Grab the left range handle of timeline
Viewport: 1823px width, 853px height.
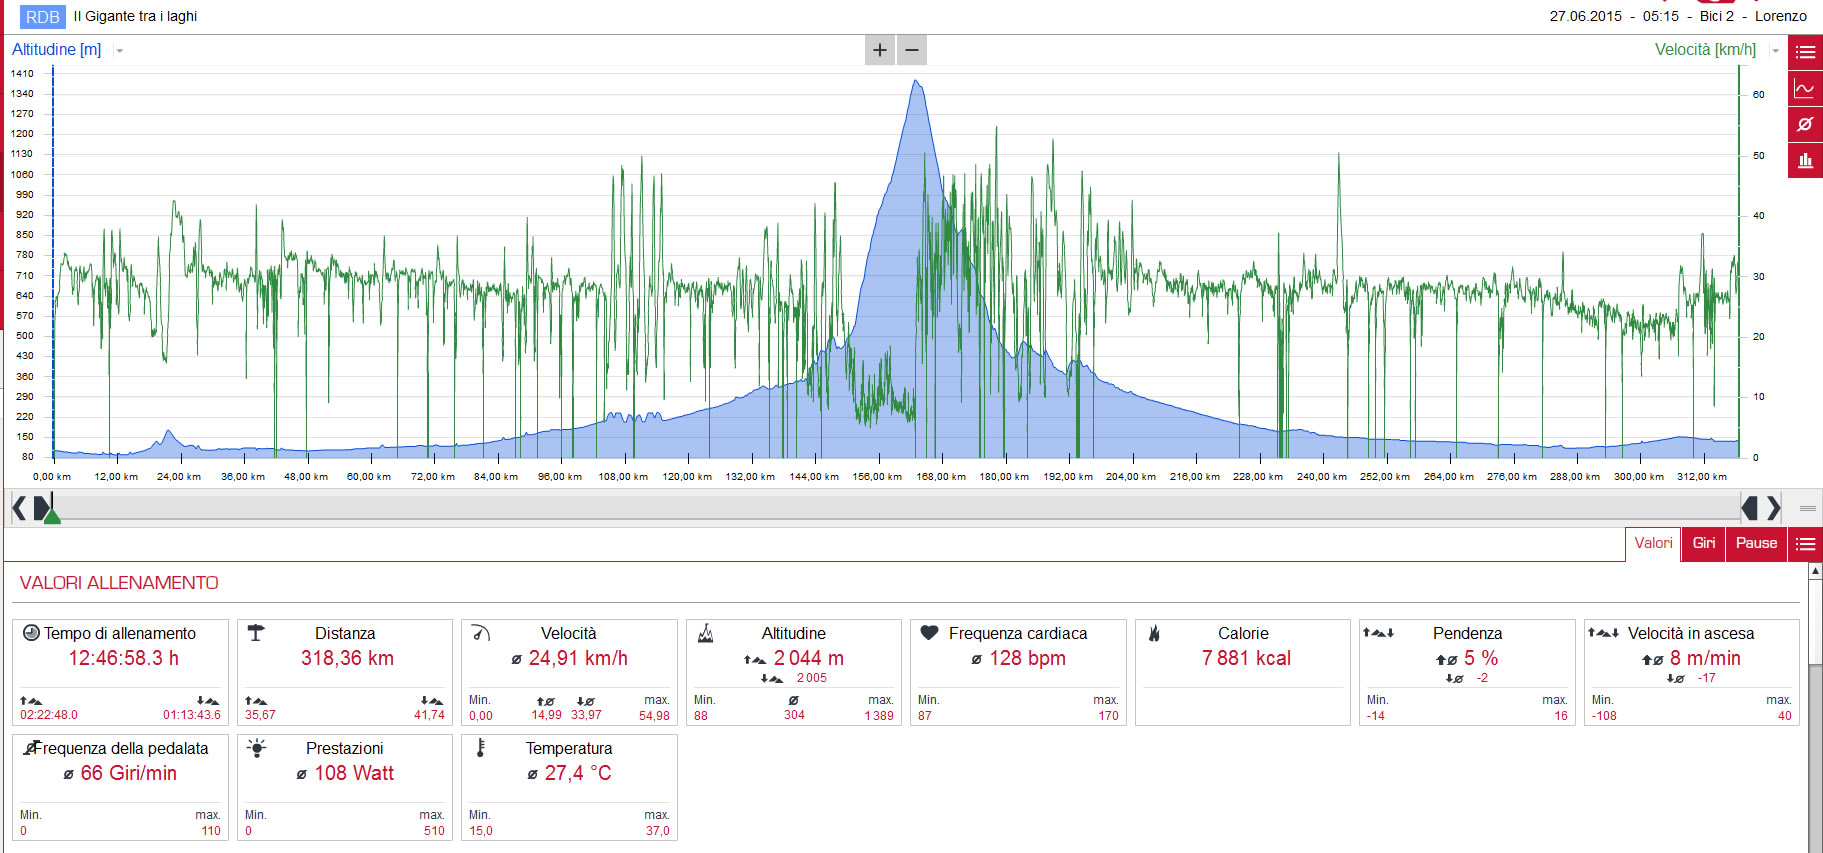(41, 509)
